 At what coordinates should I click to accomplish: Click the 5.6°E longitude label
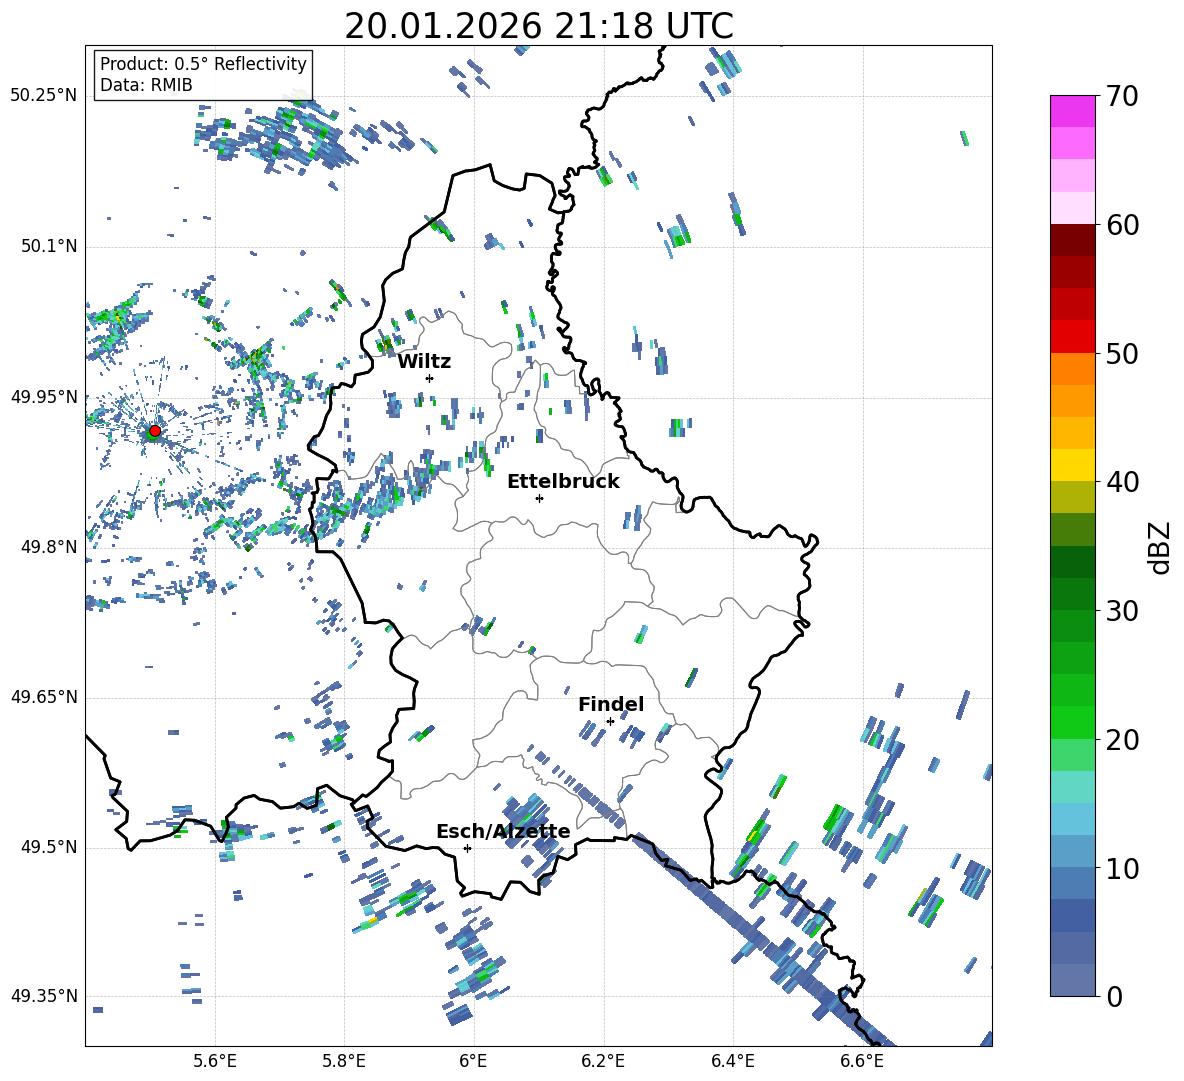pyautogui.click(x=215, y=1061)
